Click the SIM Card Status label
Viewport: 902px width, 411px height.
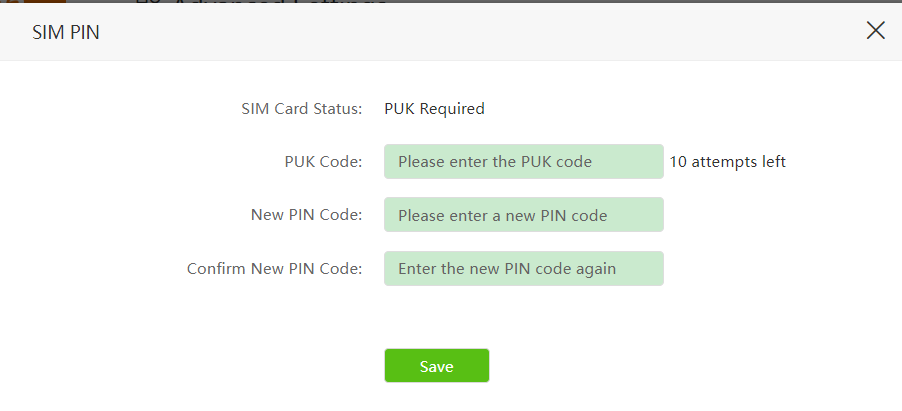[301, 109]
